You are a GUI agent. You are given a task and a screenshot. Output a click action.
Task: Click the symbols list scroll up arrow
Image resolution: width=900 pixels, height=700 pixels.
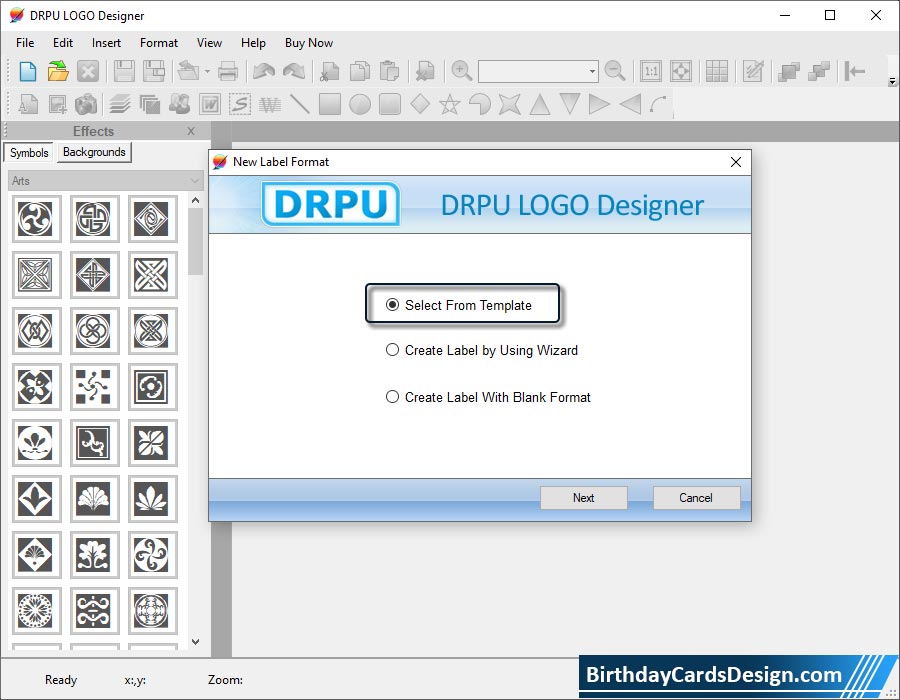195,200
